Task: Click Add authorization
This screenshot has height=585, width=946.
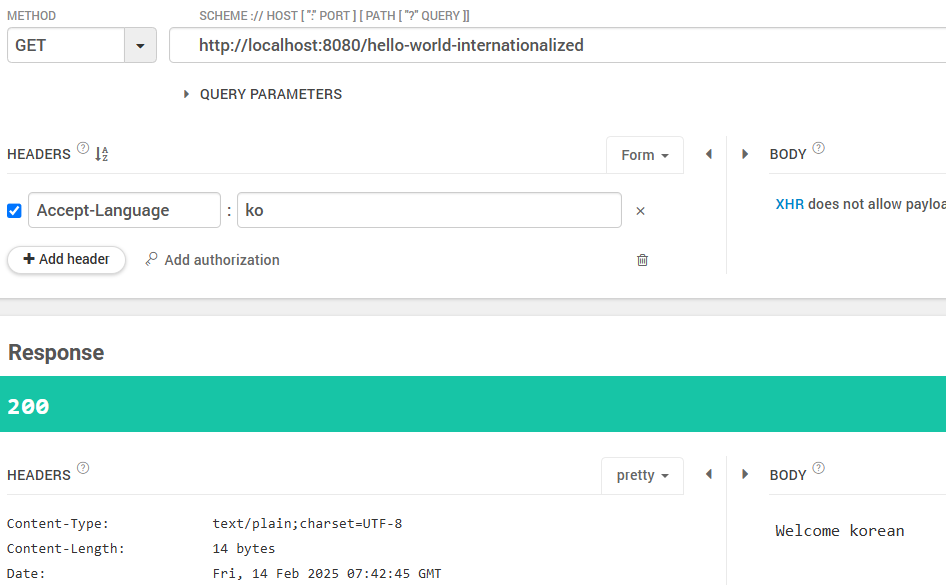Action: click(x=212, y=259)
